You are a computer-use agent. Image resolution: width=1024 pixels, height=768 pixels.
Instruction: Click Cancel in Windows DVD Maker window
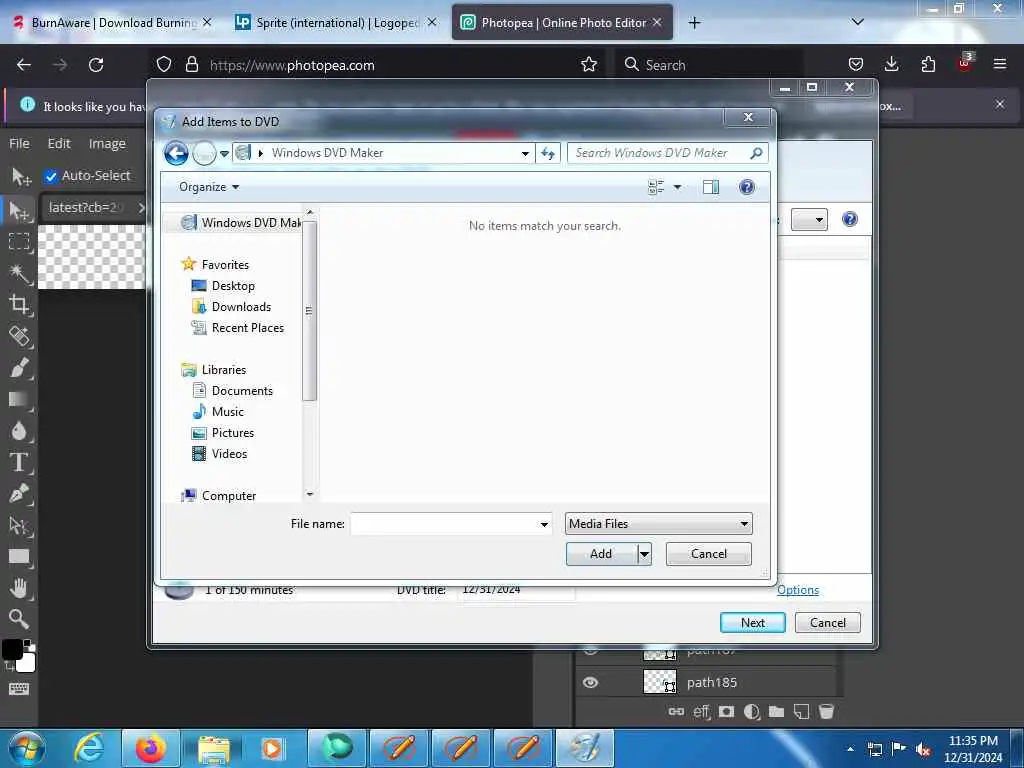click(827, 623)
